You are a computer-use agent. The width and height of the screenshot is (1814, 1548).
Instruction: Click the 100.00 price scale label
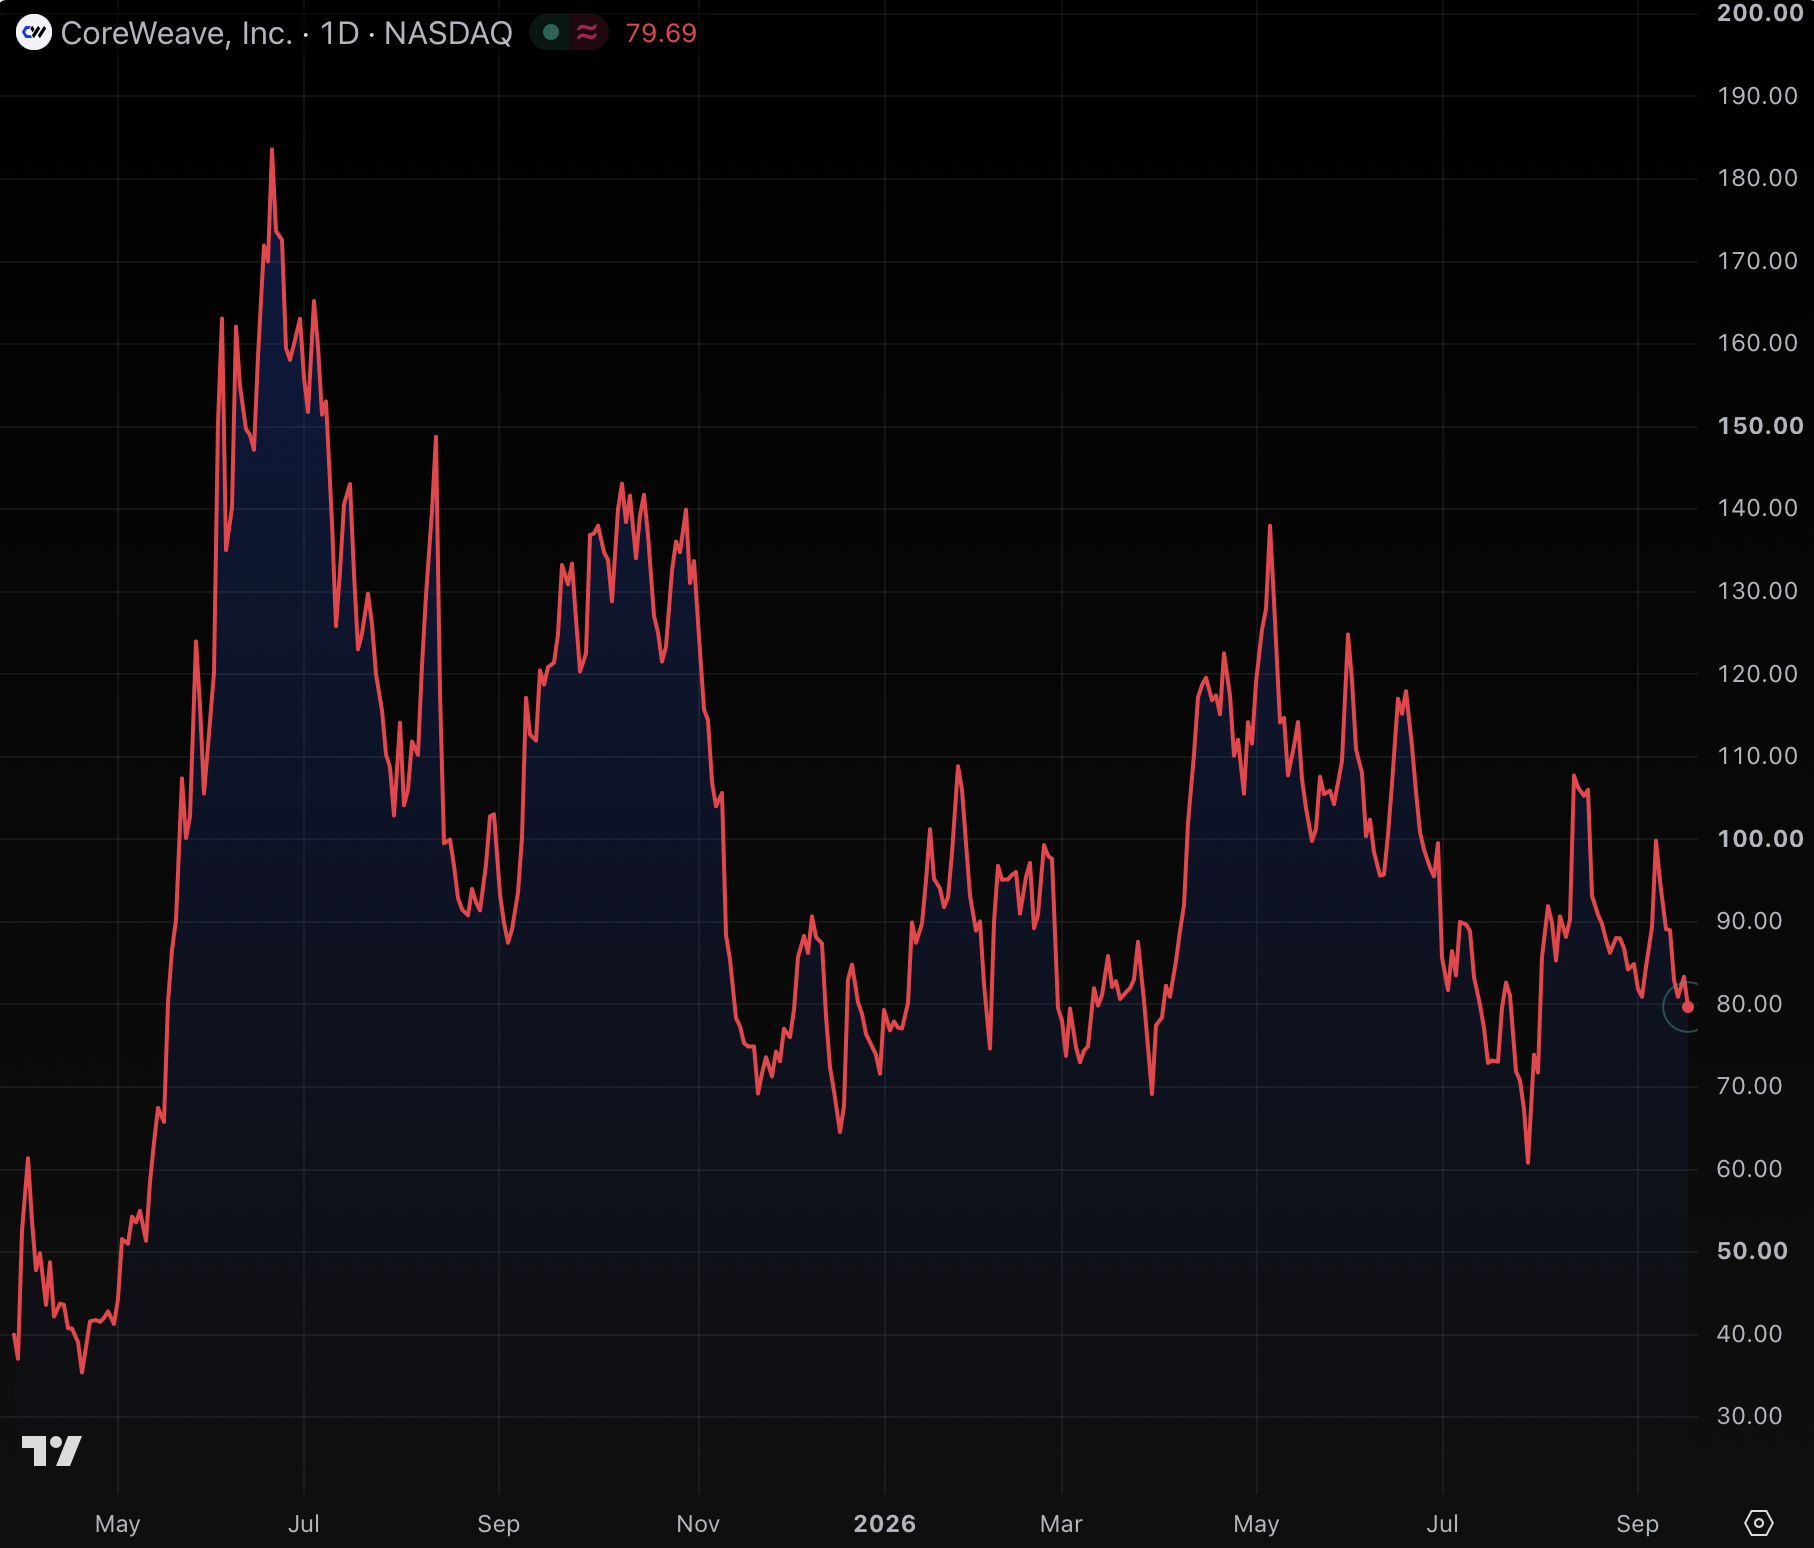(x=1760, y=839)
